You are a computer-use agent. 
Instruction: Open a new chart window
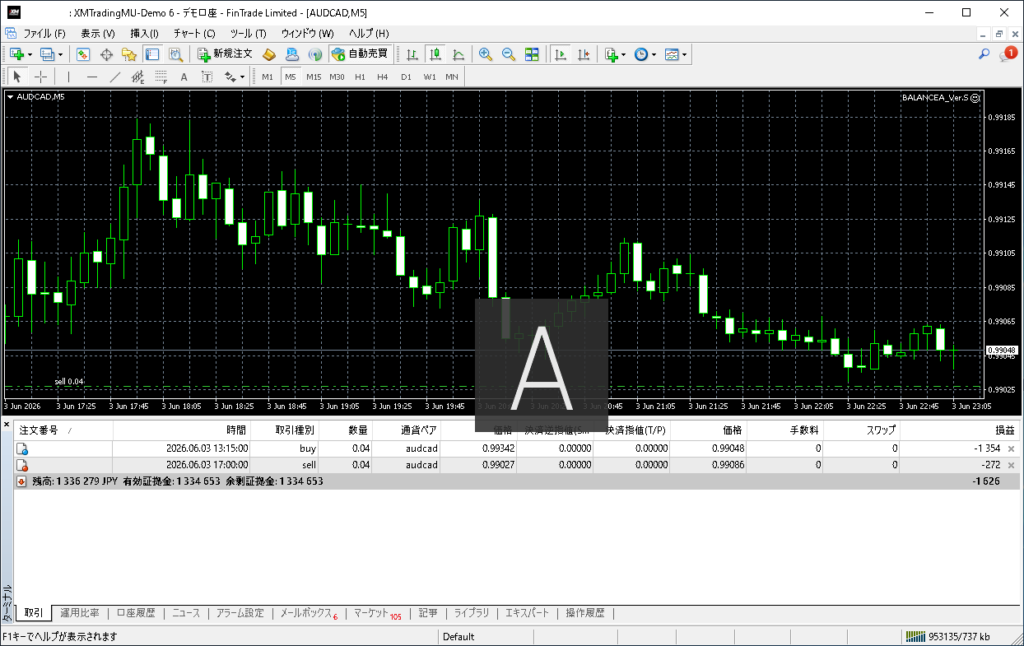coord(16,54)
